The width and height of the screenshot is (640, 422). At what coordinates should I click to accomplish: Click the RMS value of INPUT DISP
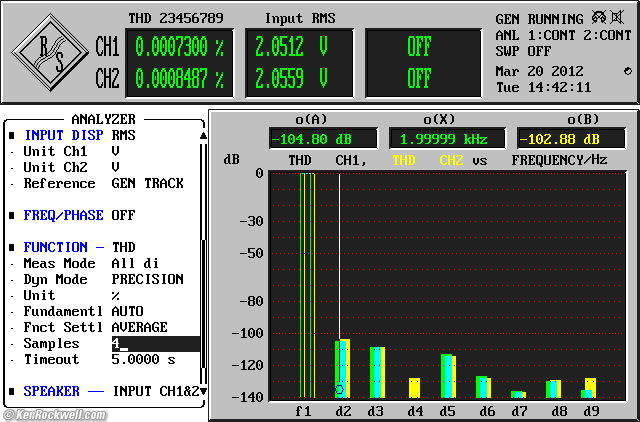click(123, 135)
